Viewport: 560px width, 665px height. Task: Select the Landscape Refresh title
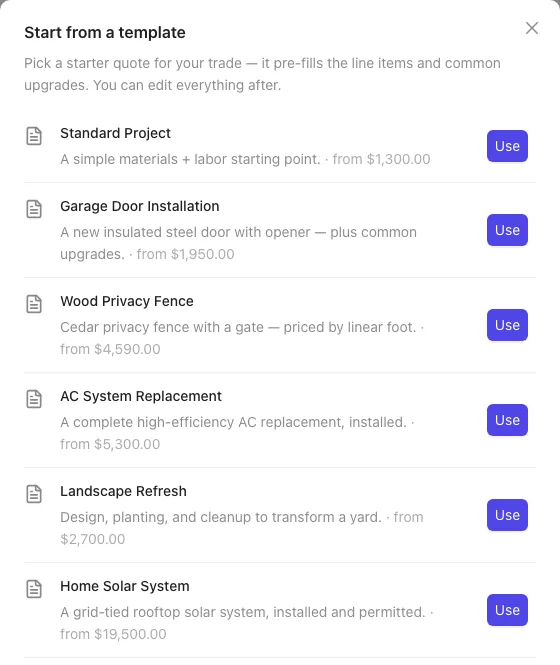coord(123,491)
